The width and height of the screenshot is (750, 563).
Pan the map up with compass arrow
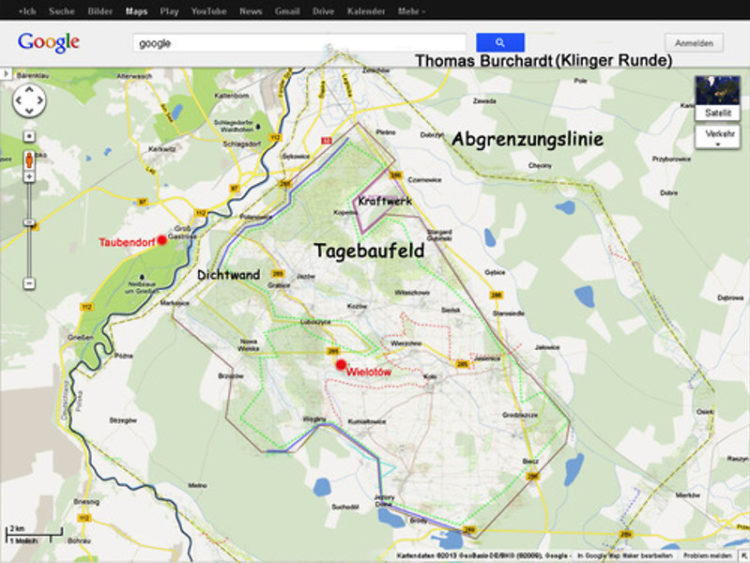coord(28,90)
